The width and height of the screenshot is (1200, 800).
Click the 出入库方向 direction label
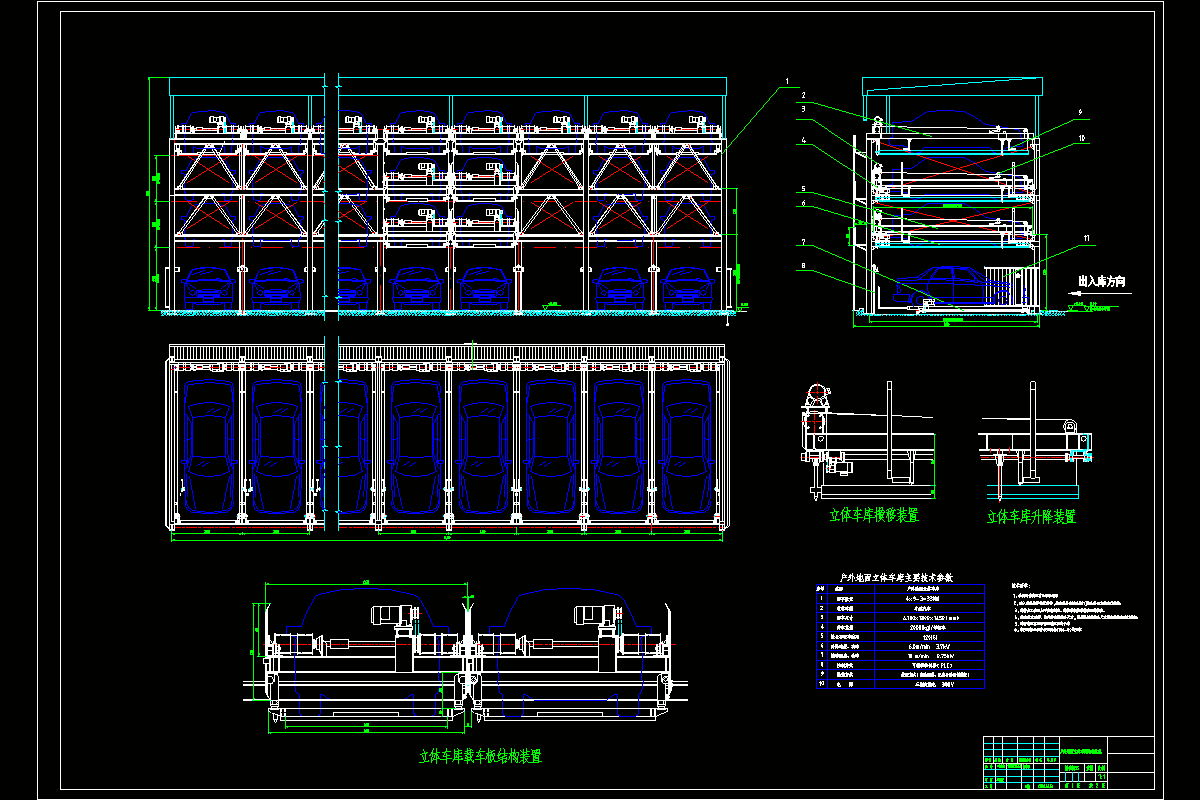point(1102,281)
